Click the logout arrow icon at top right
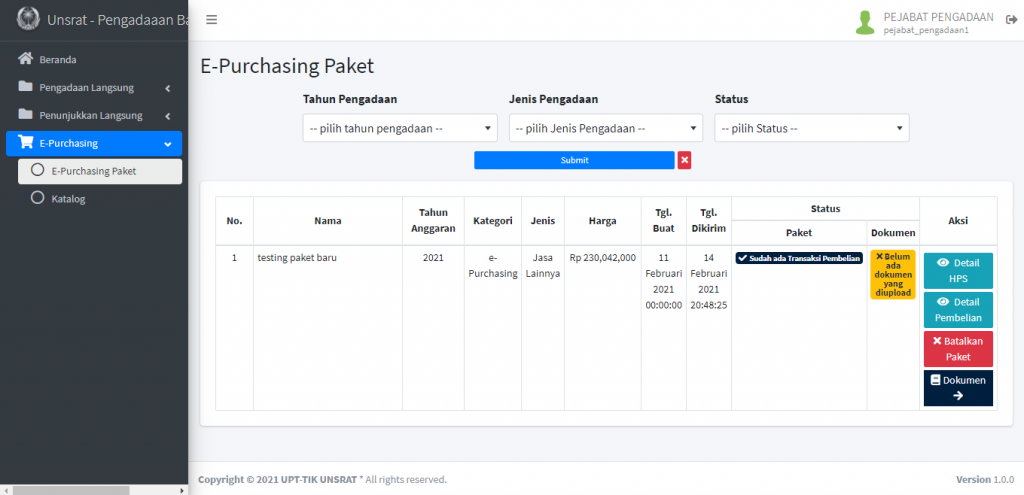Image resolution: width=1024 pixels, height=495 pixels. pyautogui.click(x=1011, y=21)
